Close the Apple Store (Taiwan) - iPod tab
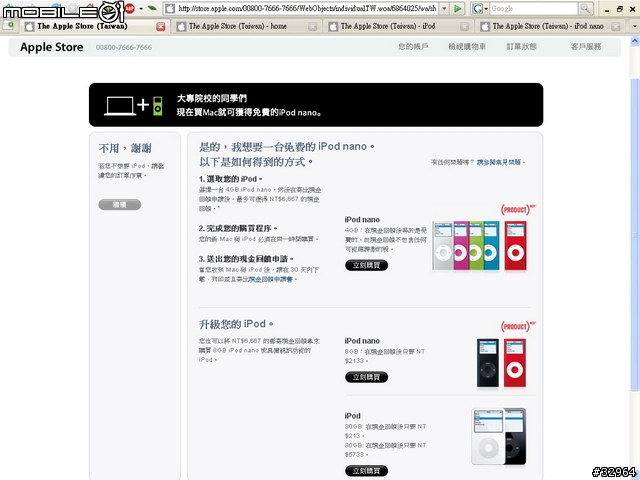This screenshot has width=640, height=480. 464,27
